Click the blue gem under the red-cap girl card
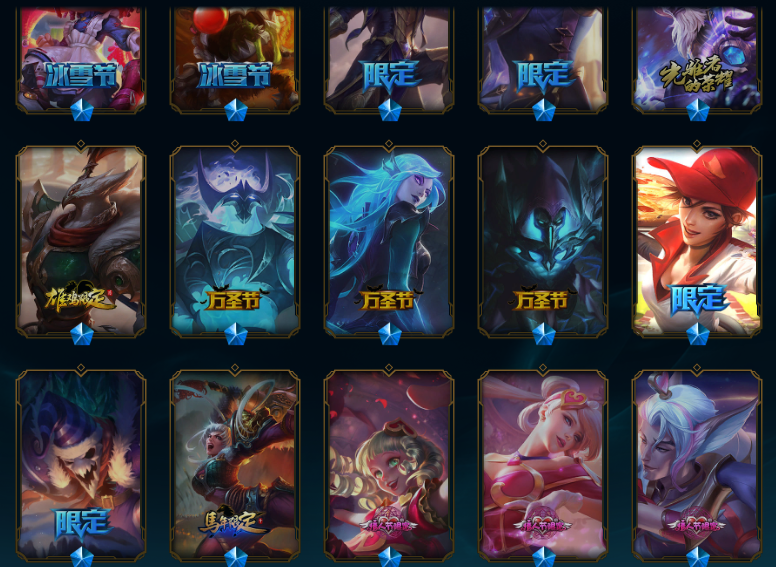Screen dimensions: 776x567 pyautogui.click(x=697, y=334)
